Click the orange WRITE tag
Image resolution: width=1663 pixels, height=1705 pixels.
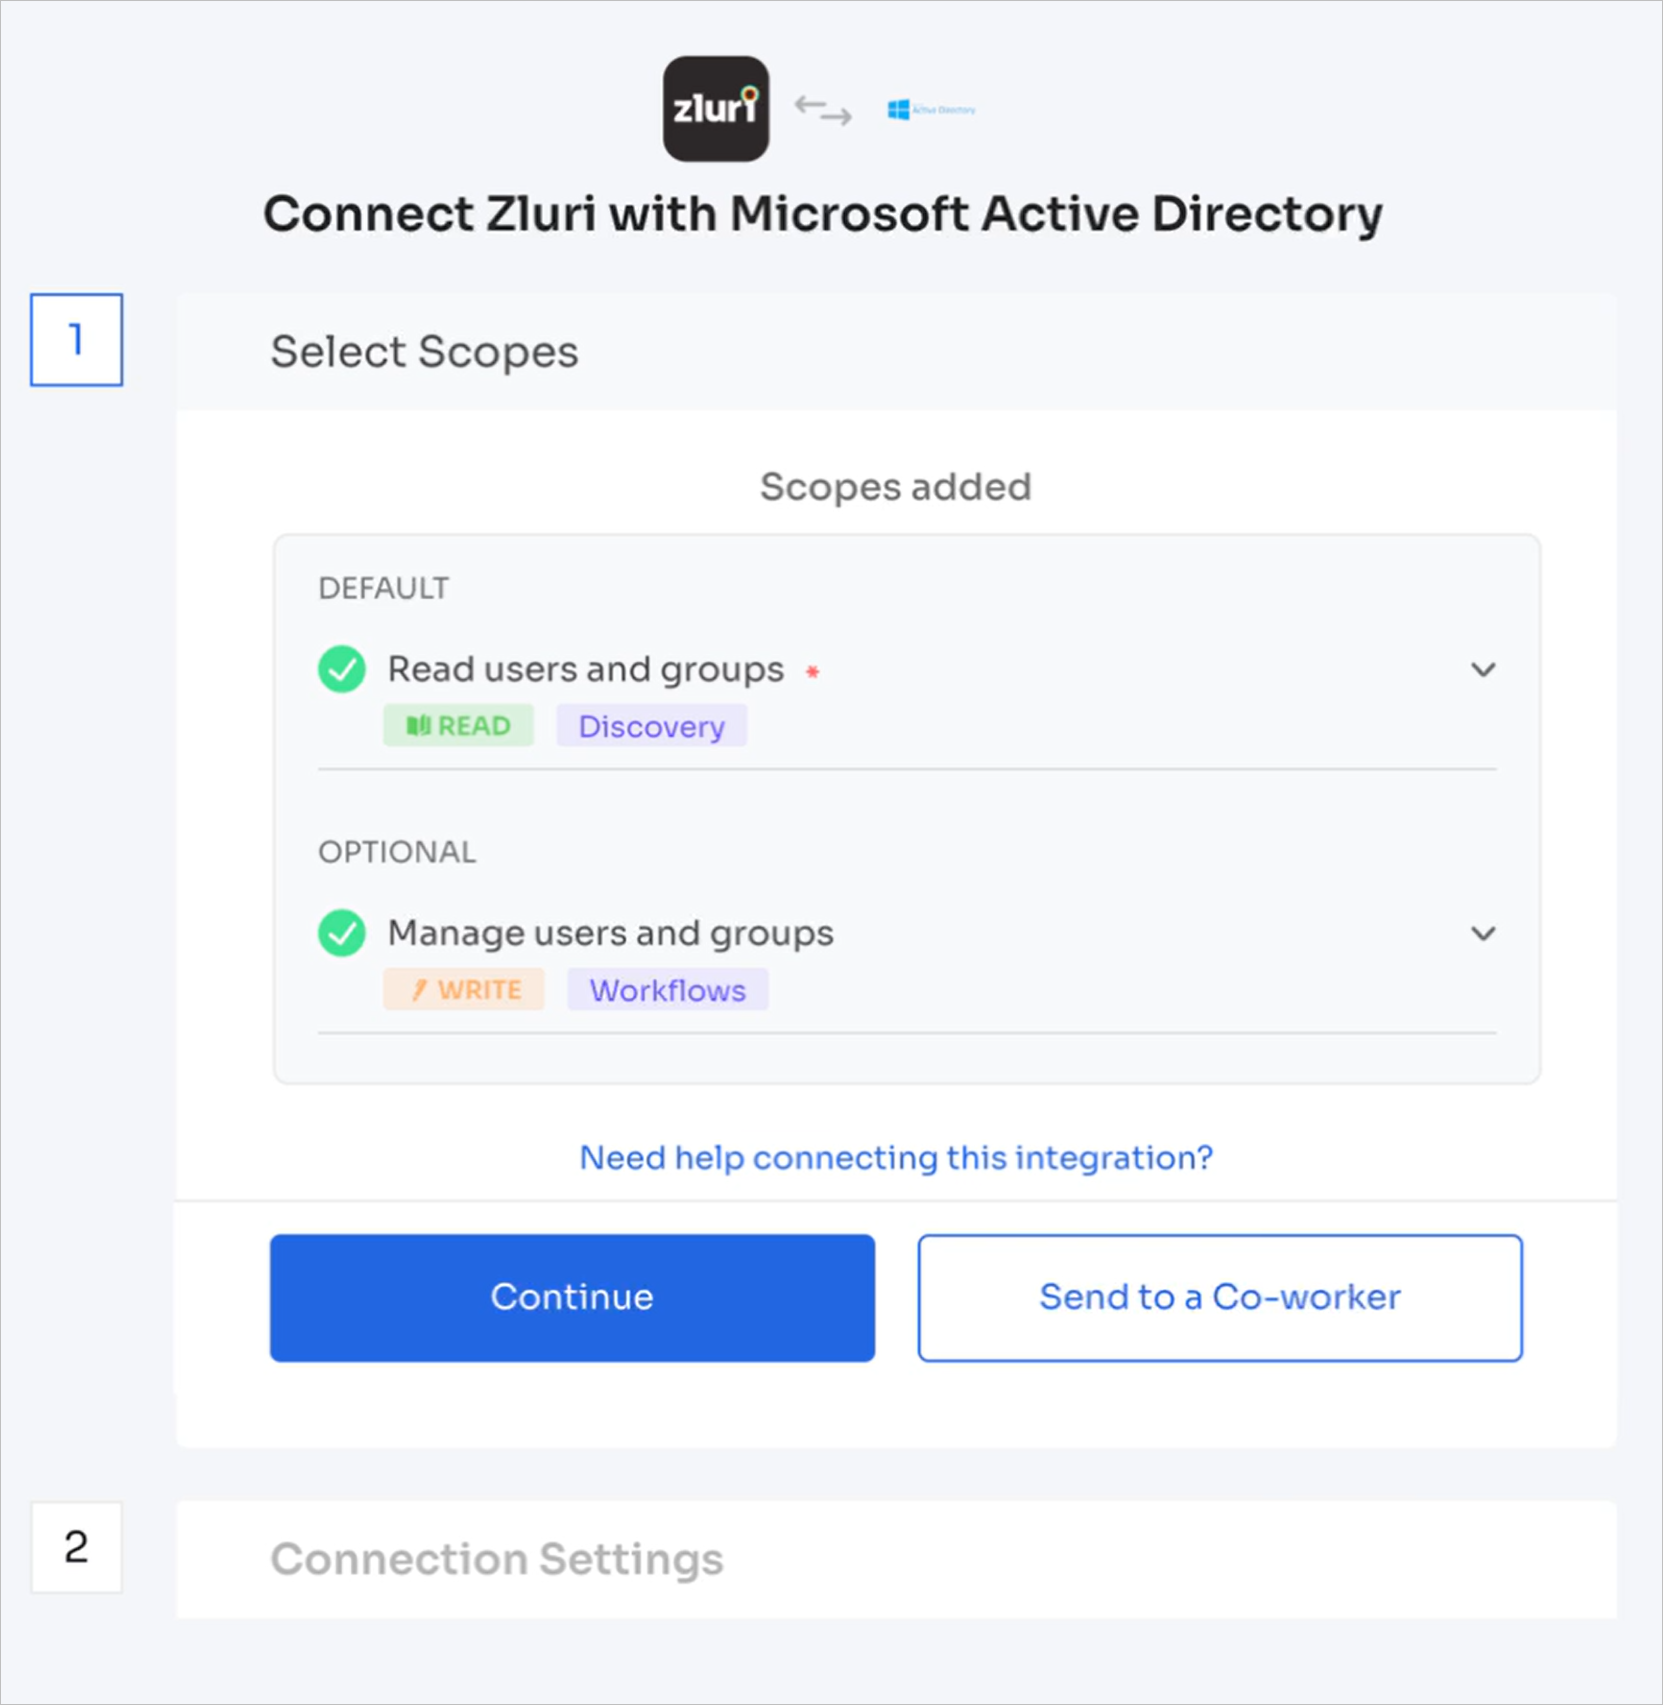(x=464, y=990)
